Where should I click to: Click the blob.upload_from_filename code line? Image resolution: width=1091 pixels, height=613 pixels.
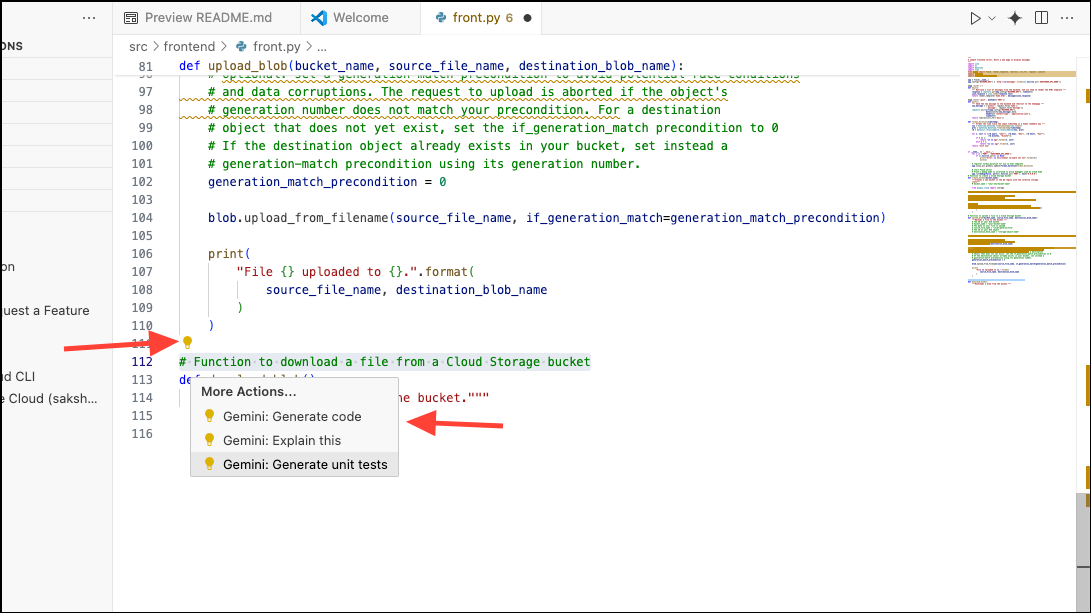pos(547,218)
